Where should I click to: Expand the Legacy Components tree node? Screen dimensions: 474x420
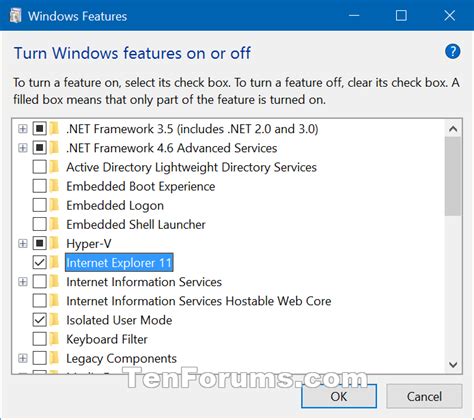coord(23,358)
